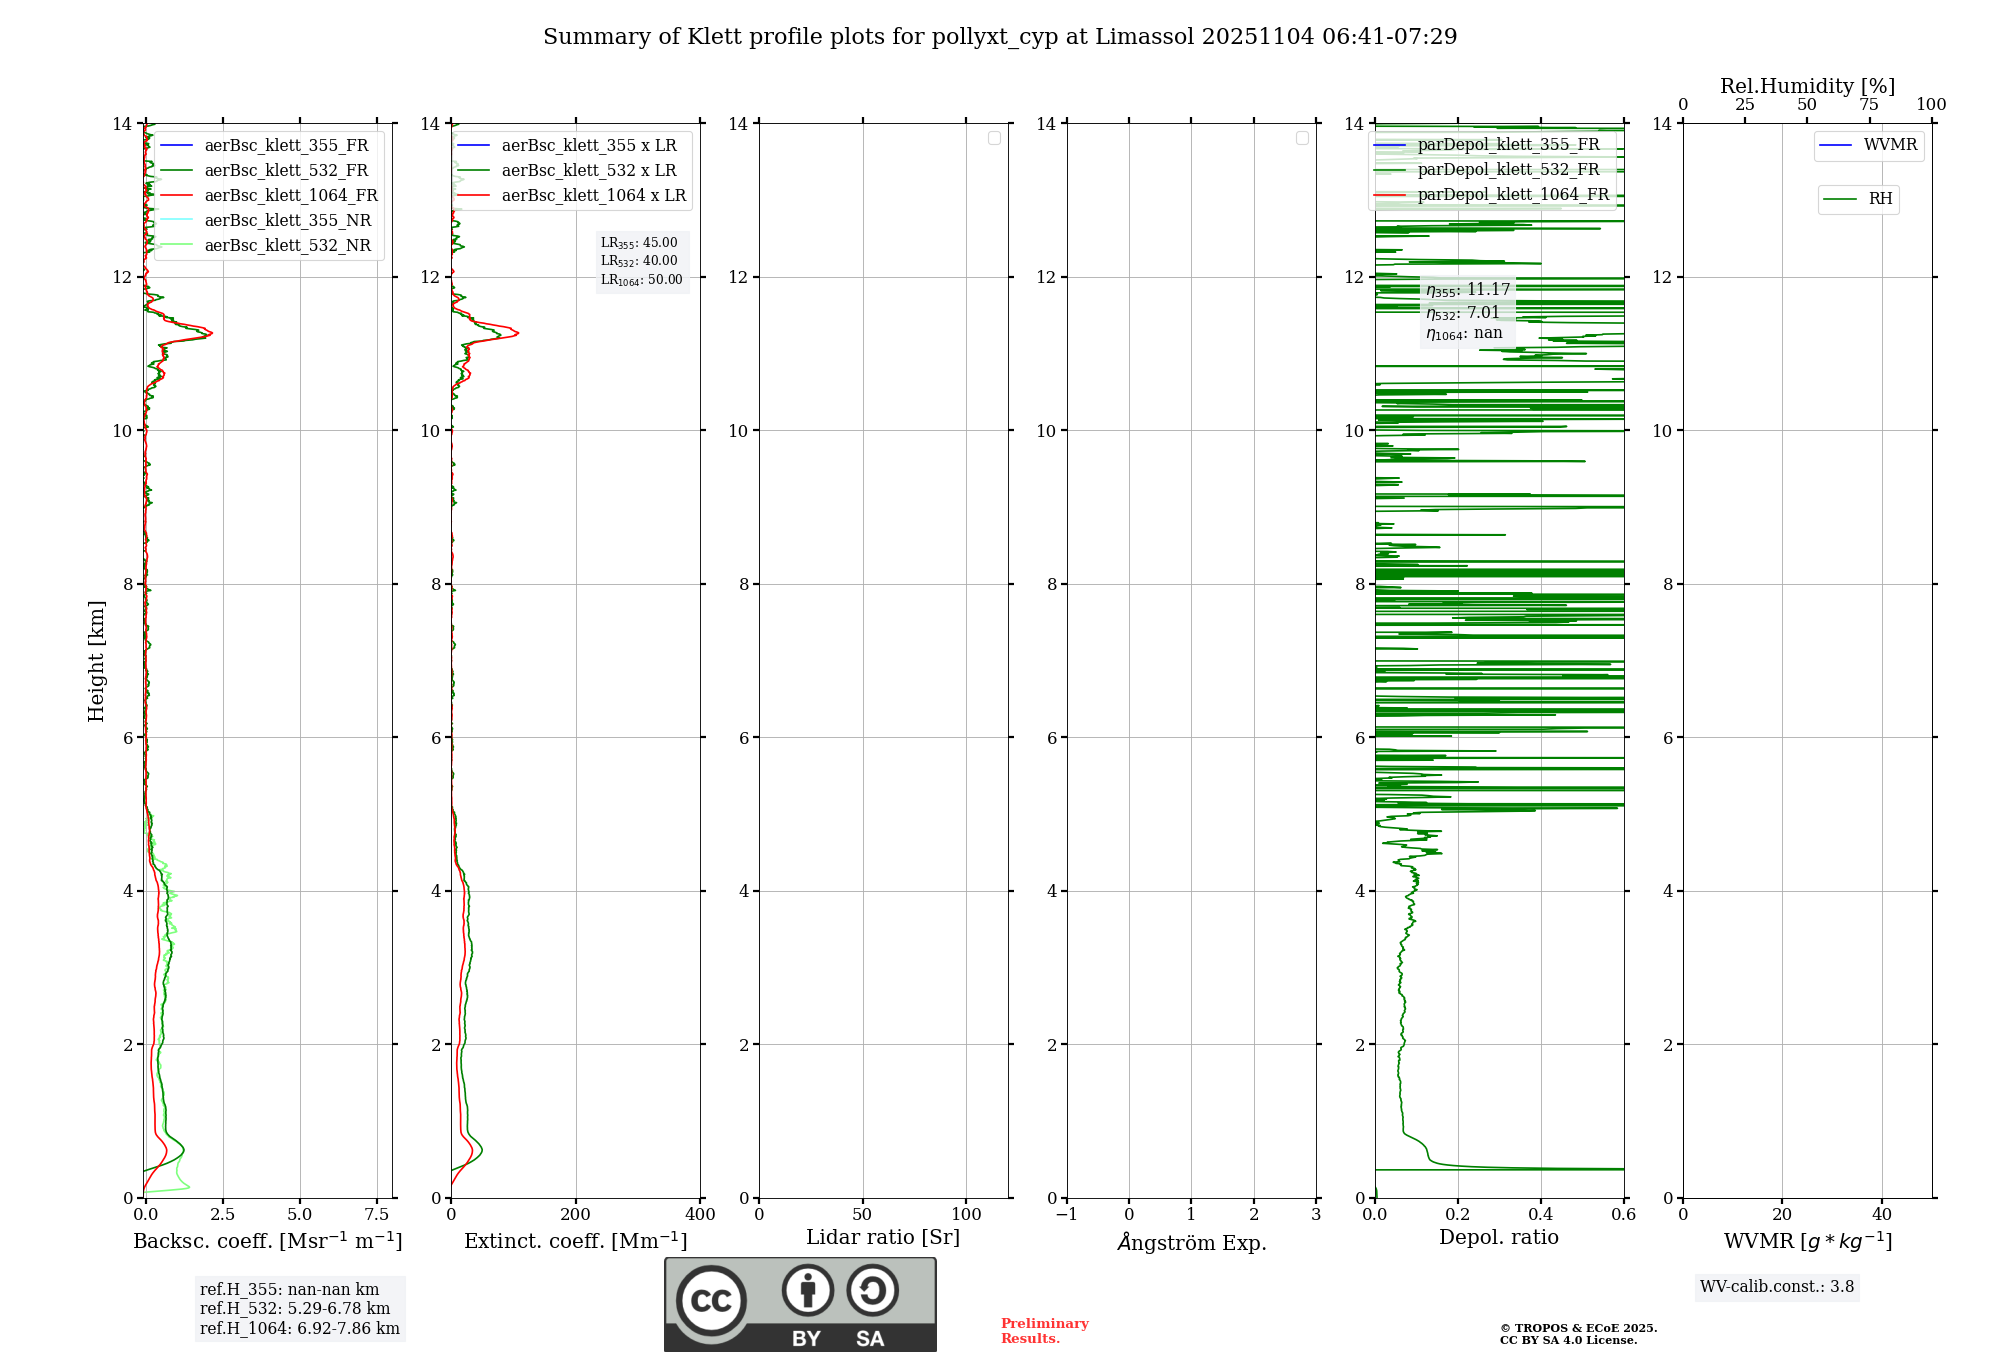Screen dimensions: 2000x1360
Task: Click the Rel.Humidity [%] top axis label
Action: [x=1806, y=86]
